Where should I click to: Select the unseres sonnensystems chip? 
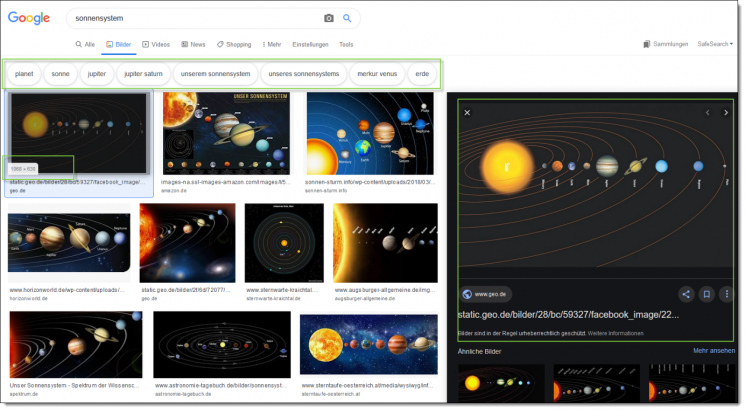pos(304,74)
